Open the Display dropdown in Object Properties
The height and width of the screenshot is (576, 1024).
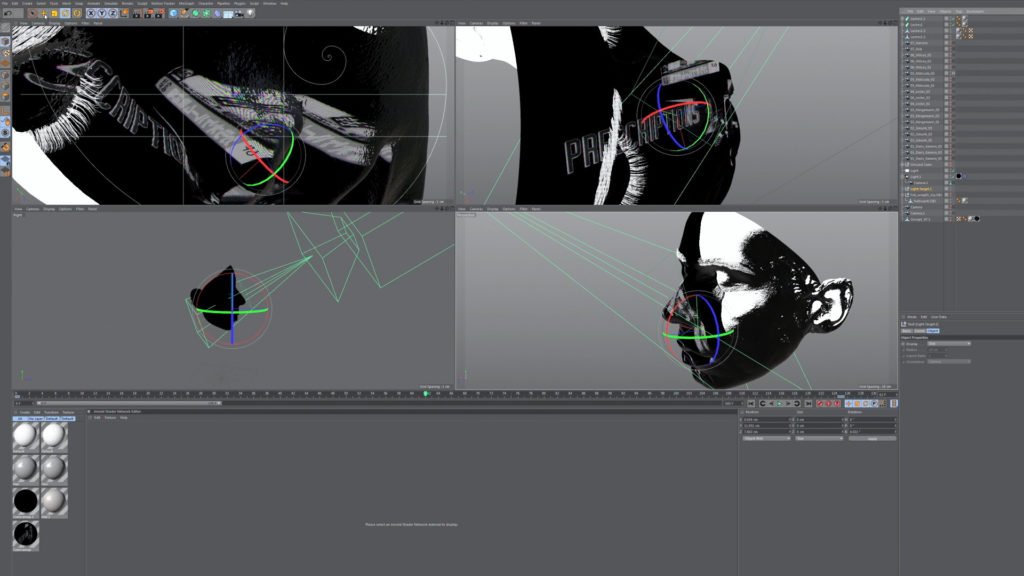(949, 344)
